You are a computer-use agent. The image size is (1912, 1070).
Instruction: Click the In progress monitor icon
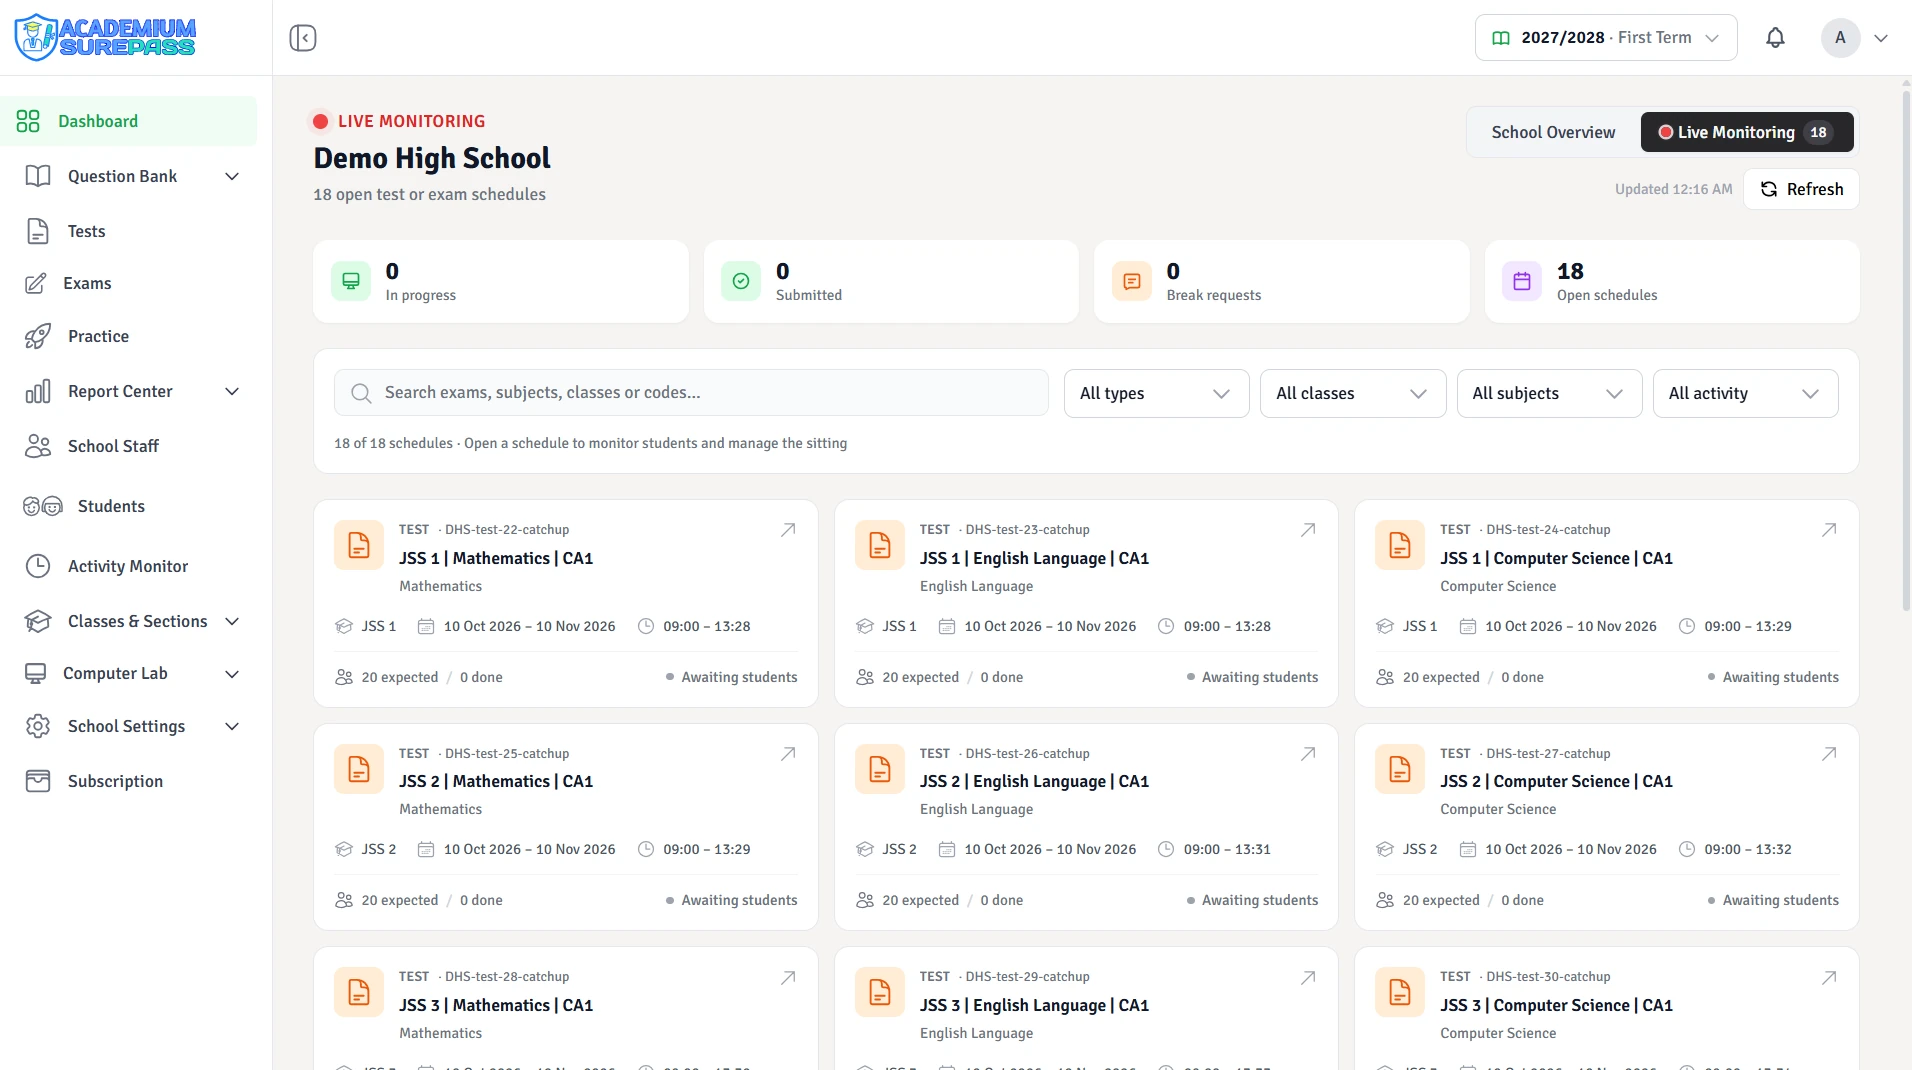[x=351, y=281]
